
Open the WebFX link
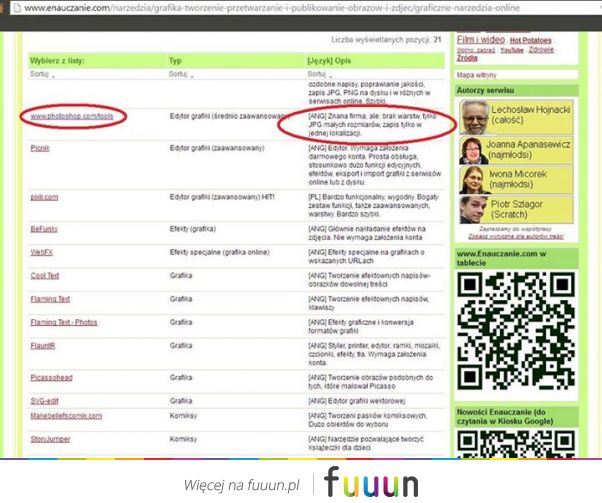coord(41,252)
